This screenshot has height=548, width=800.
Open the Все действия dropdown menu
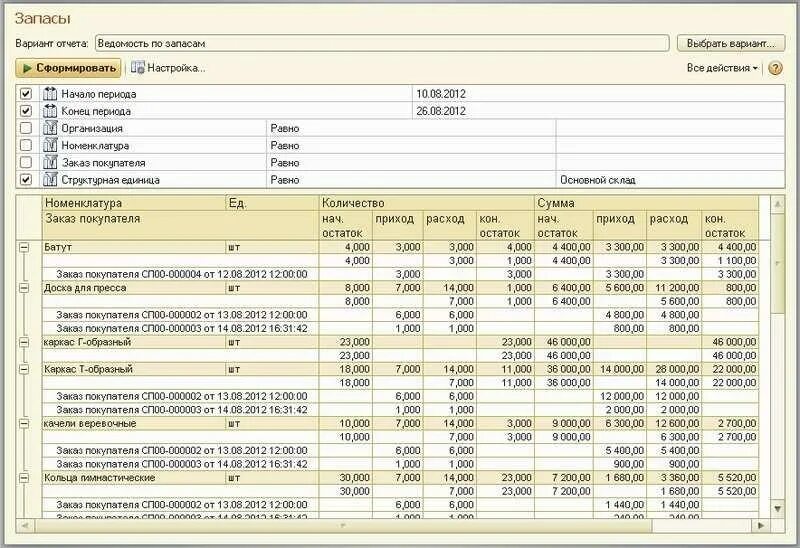(722, 68)
